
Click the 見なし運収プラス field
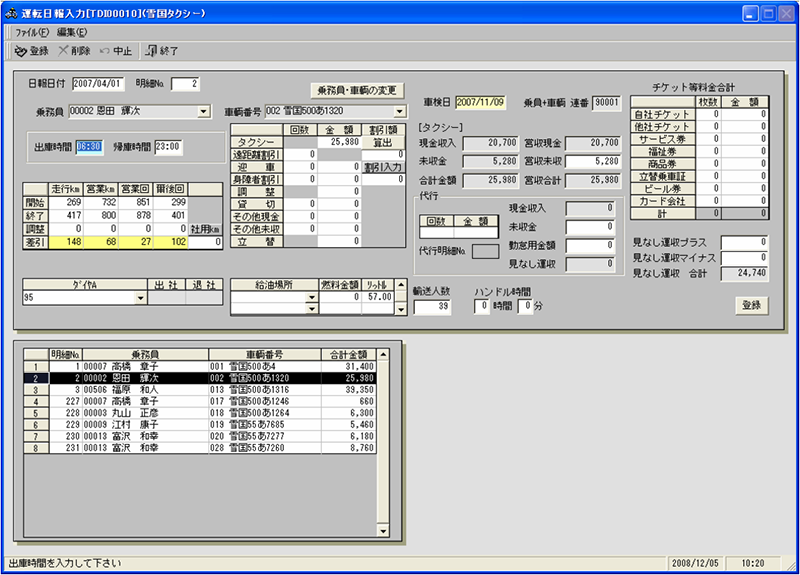click(744, 242)
